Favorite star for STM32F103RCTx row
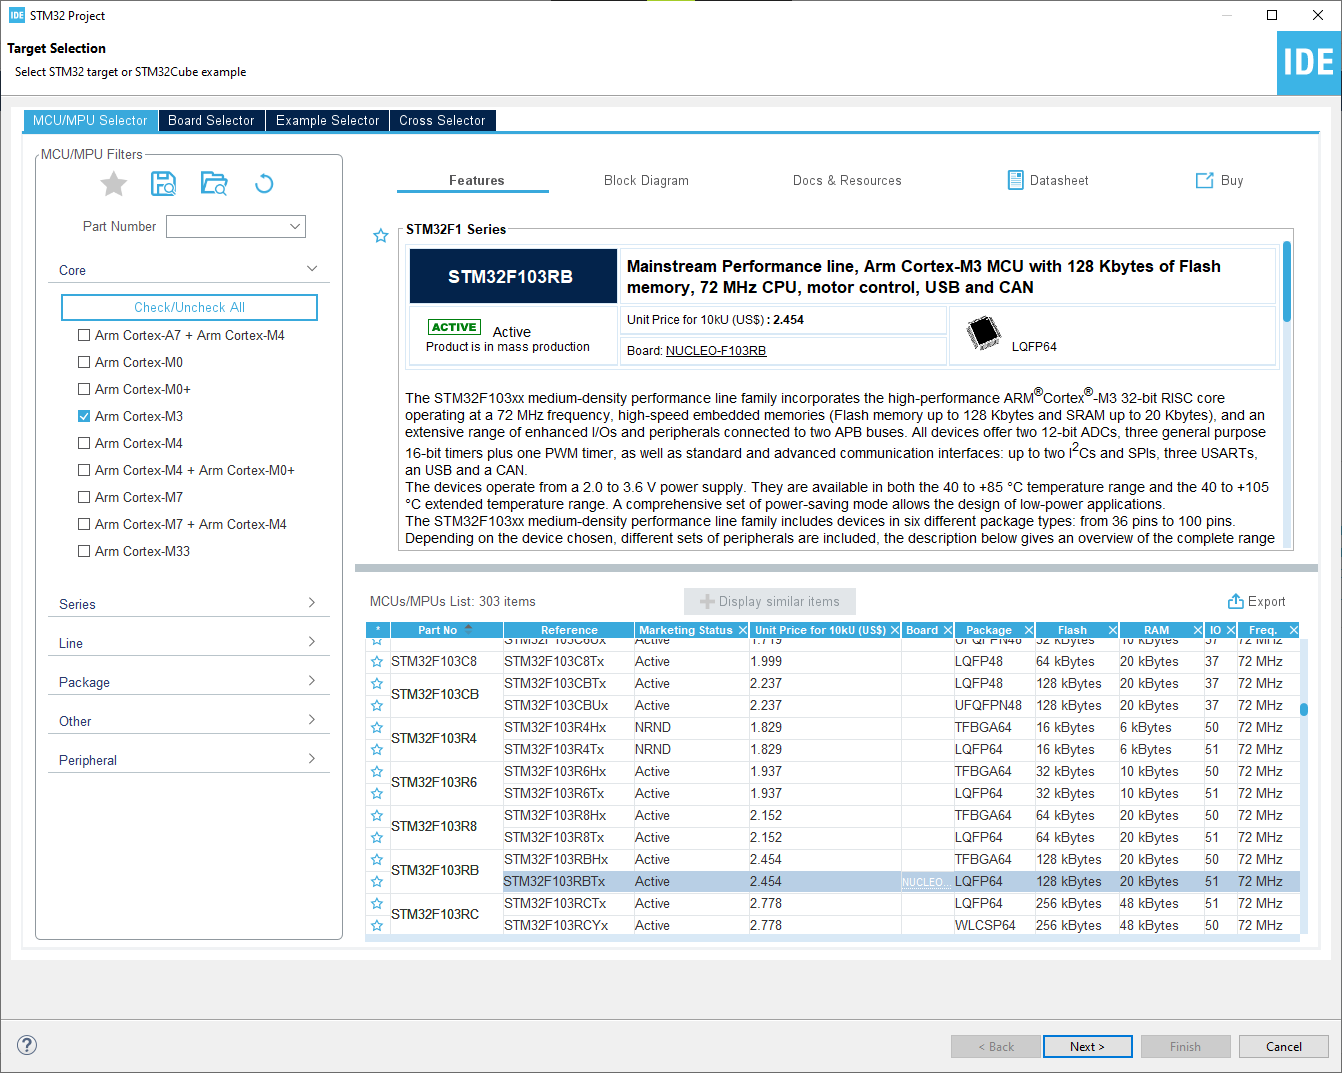The width and height of the screenshot is (1342, 1073). pyautogui.click(x=377, y=904)
